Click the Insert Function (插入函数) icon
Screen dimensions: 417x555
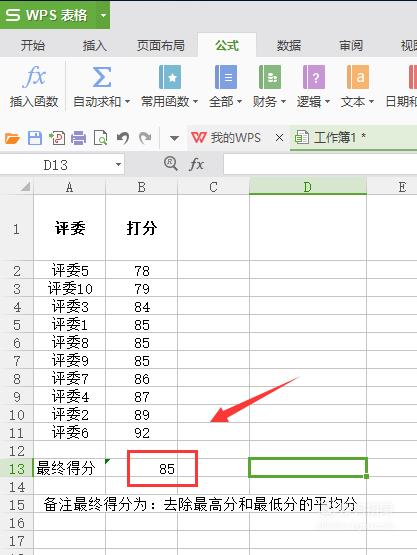pos(34,76)
